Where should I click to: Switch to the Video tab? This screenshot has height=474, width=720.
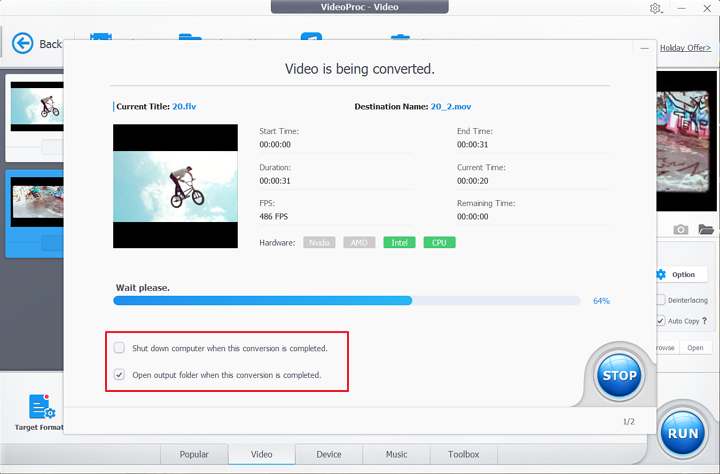click(x=261, y=454)
